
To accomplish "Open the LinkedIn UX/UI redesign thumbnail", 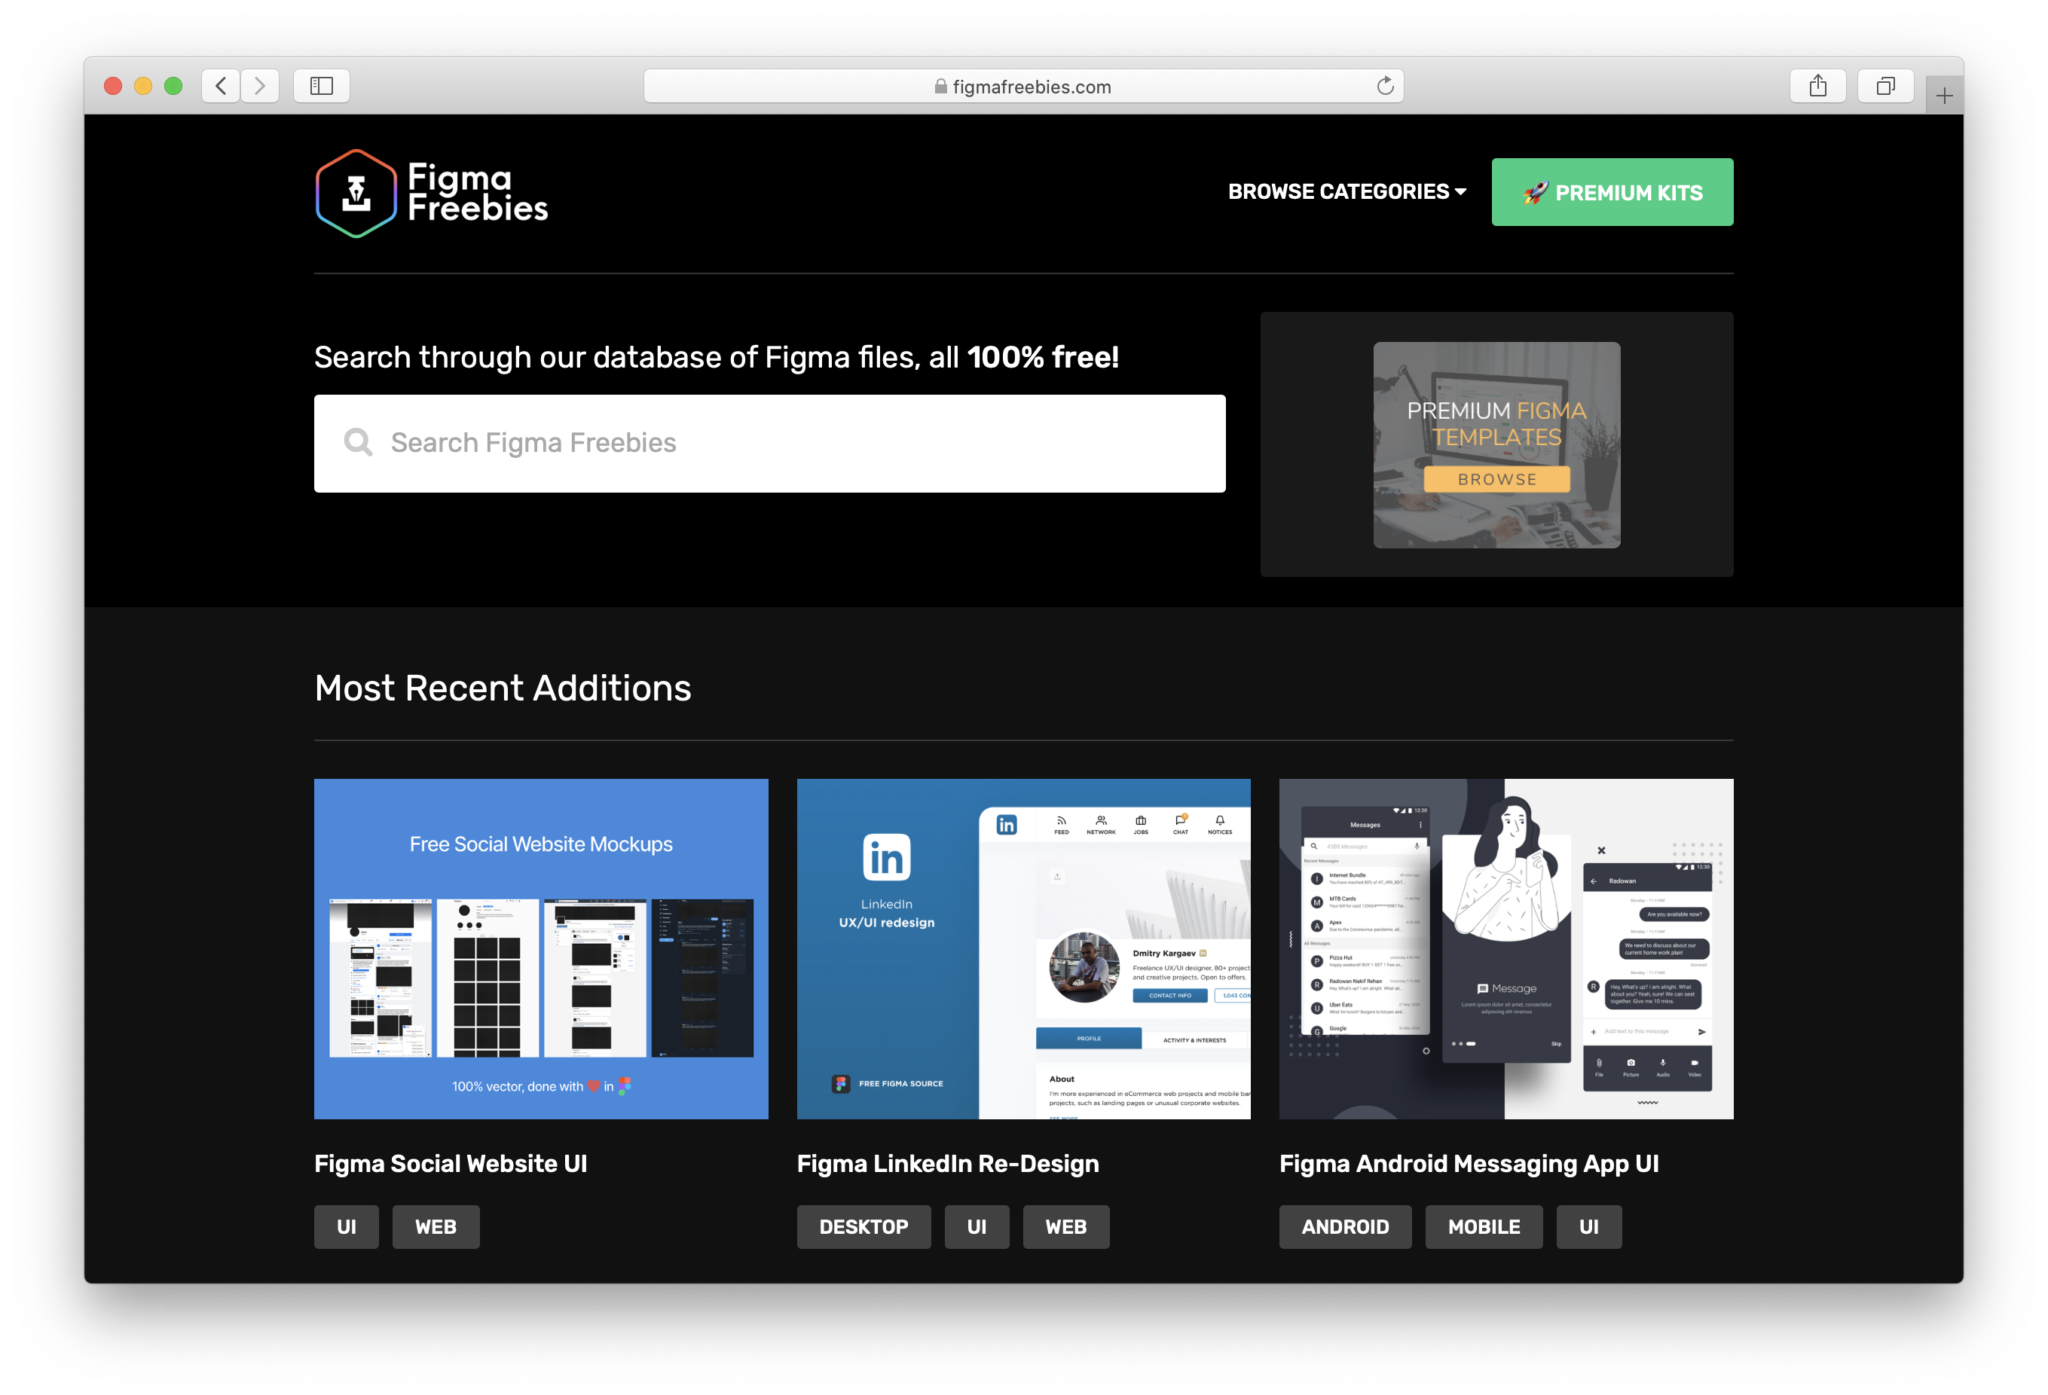I will (x=1023, y=948).
